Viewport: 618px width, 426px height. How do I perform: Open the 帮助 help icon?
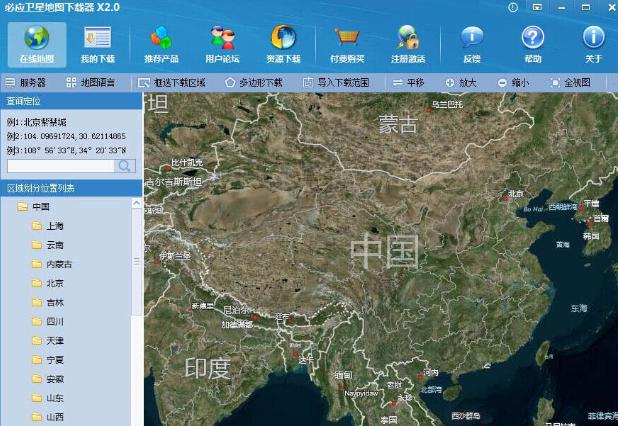coord(532,43)
